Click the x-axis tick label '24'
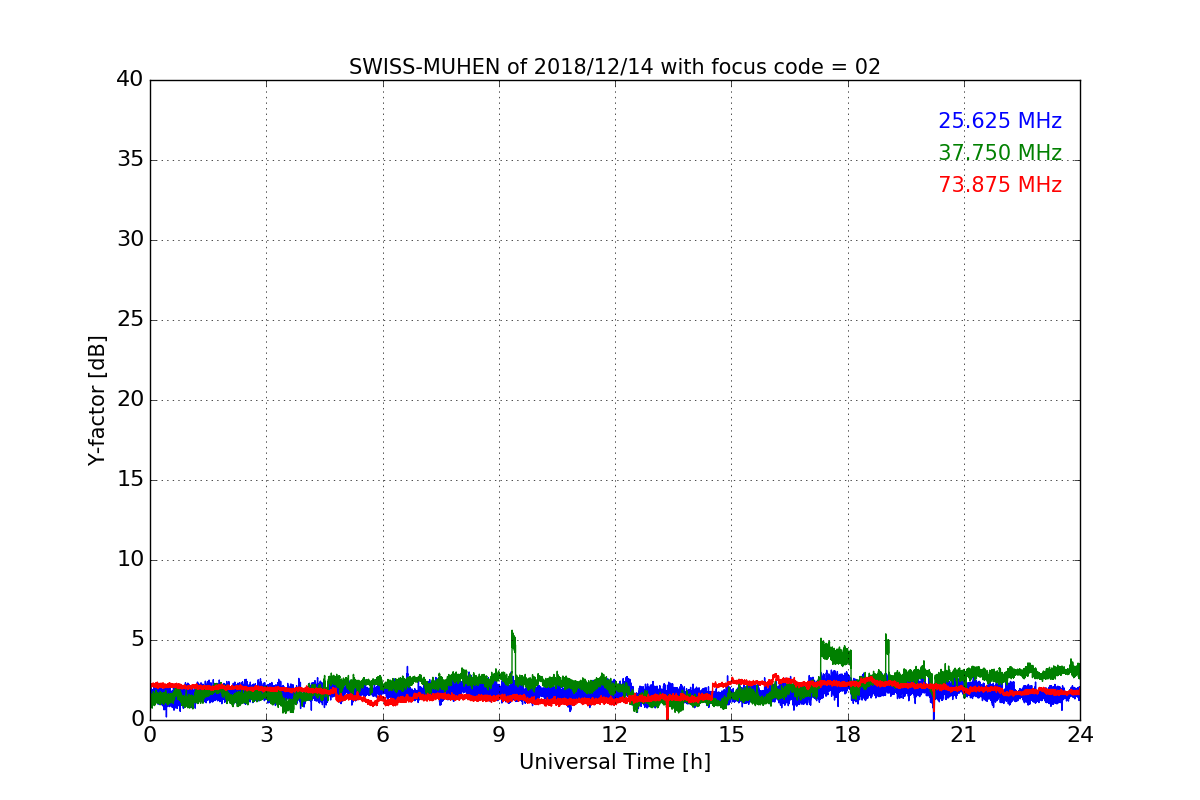Screen dimensions: 1200x800 1080,734
